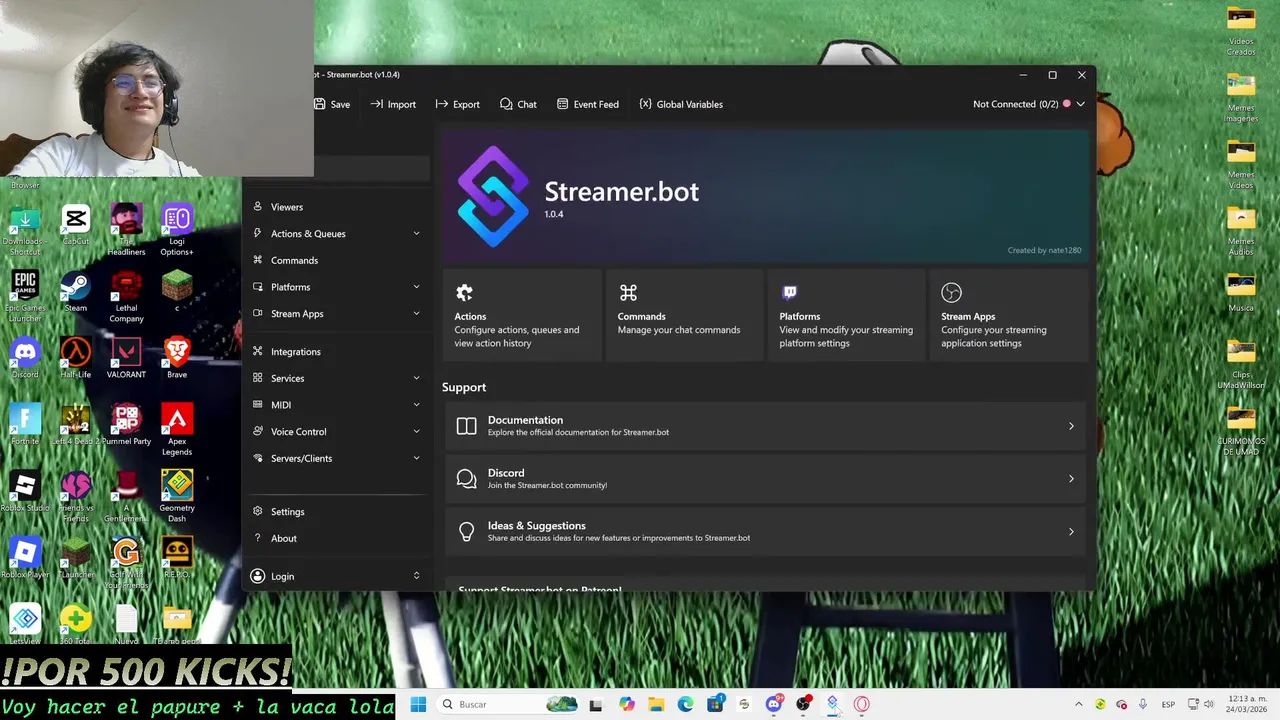Launch Steam from the desktop

point(76,291)
